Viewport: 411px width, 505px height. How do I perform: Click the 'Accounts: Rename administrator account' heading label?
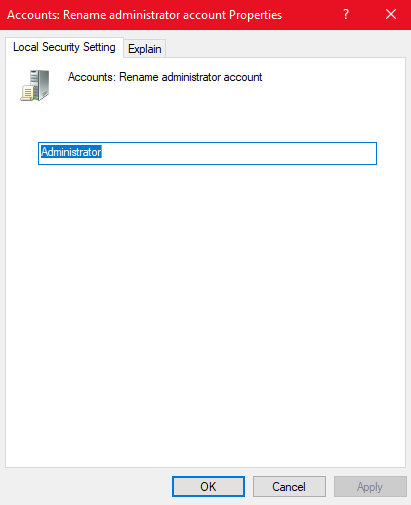tap(165, 77)
